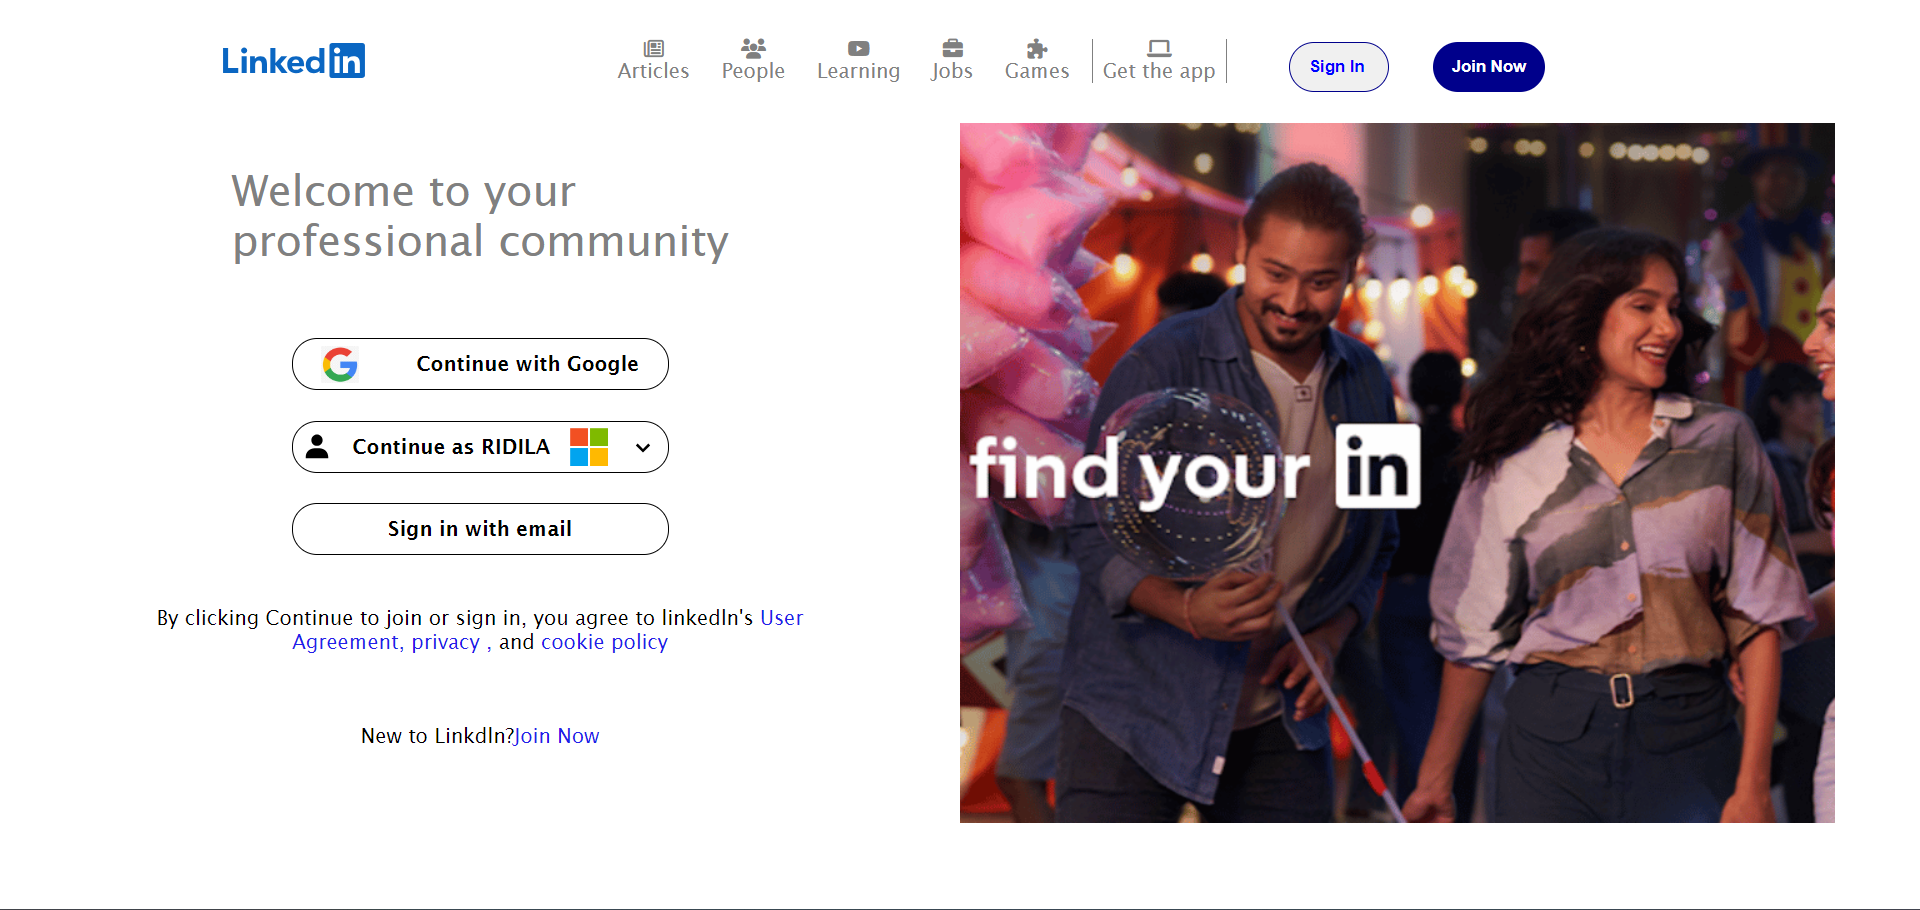Click Join Now next to New to LinkedIn
1920x910 pixels.
pyautogui.click(x=556, y=735)
